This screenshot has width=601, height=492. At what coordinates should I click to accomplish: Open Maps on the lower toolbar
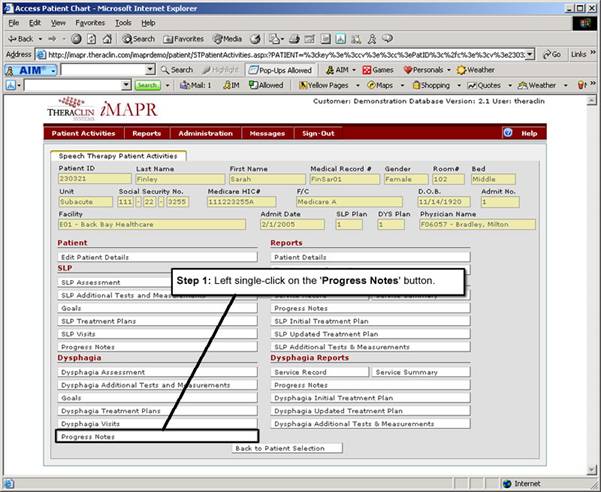380,85
